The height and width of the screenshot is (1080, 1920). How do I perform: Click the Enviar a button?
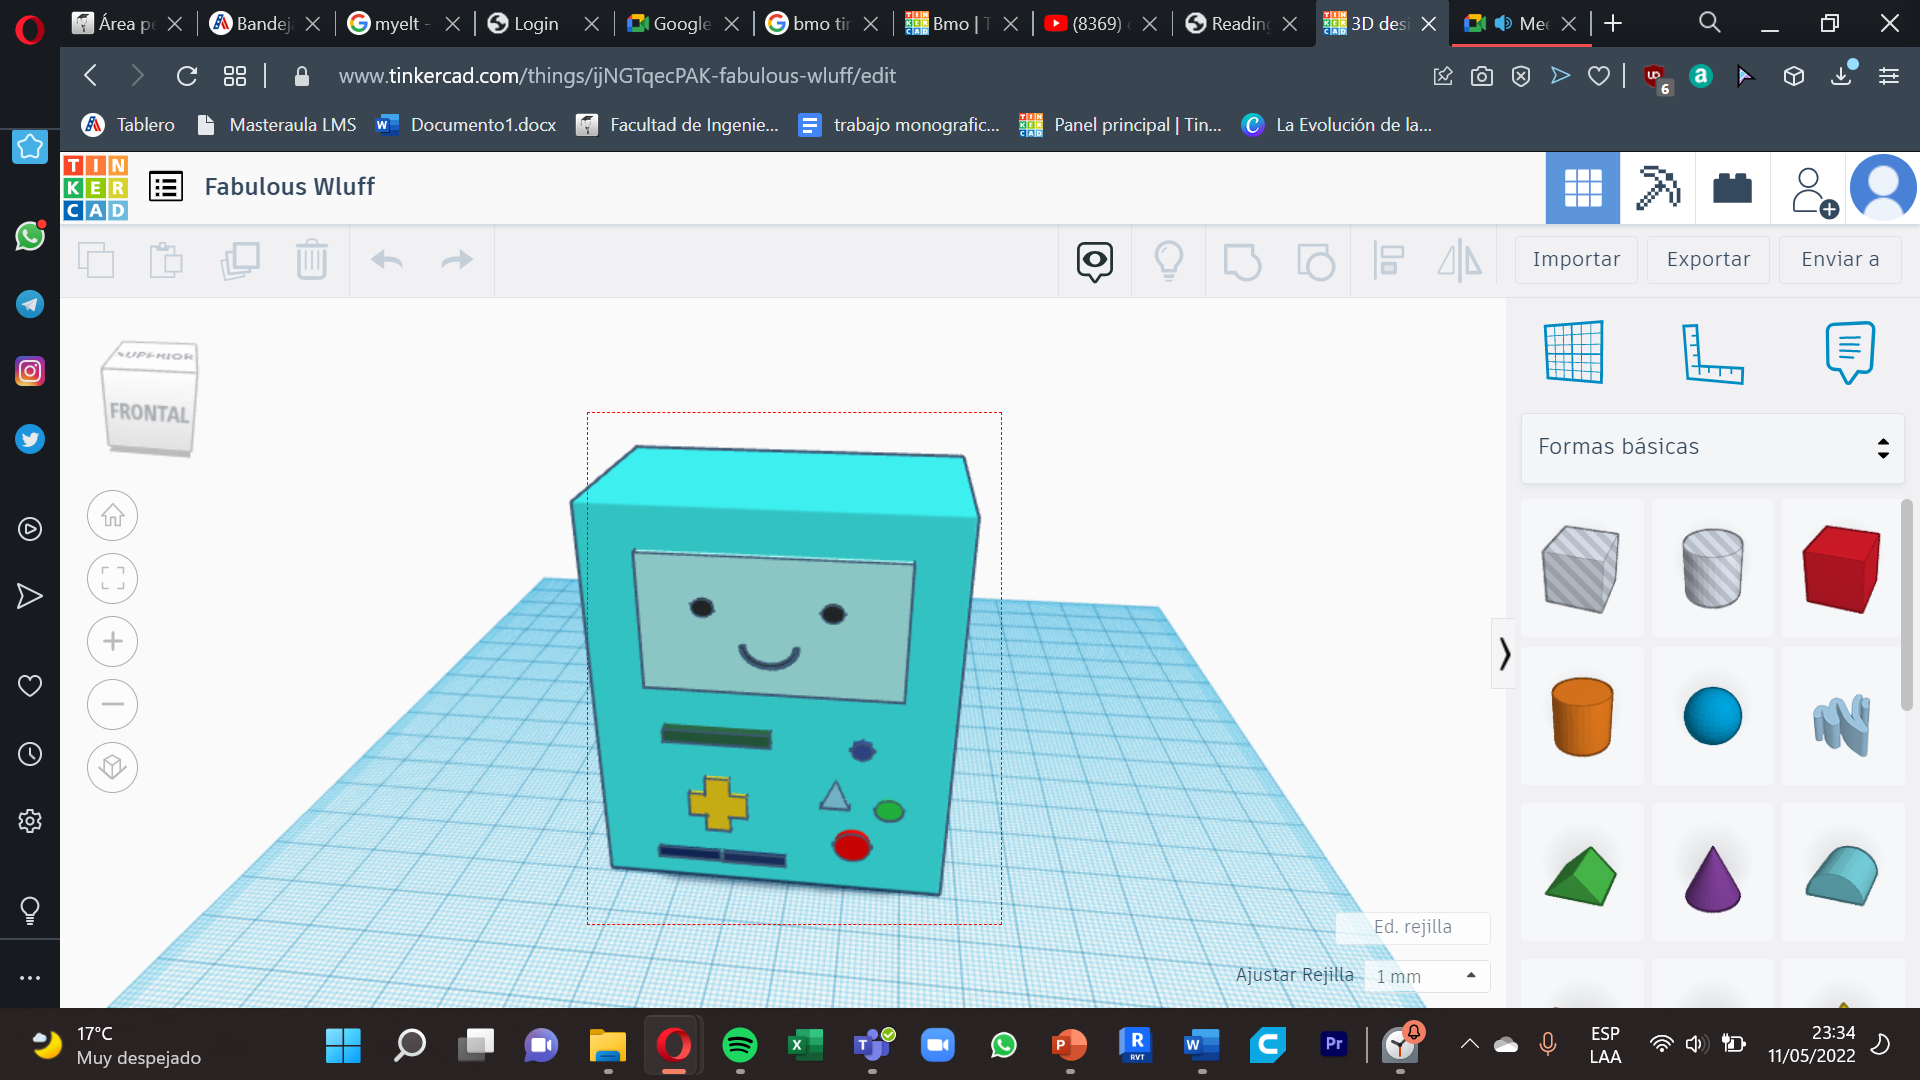pyautogui.click(x=1840, y=260)
